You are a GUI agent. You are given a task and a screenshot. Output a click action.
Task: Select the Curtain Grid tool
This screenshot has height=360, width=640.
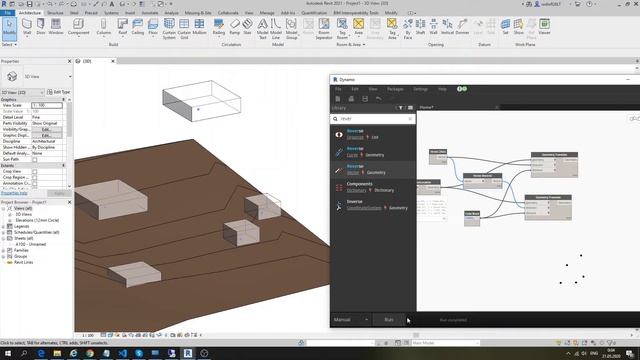point(184,29)
